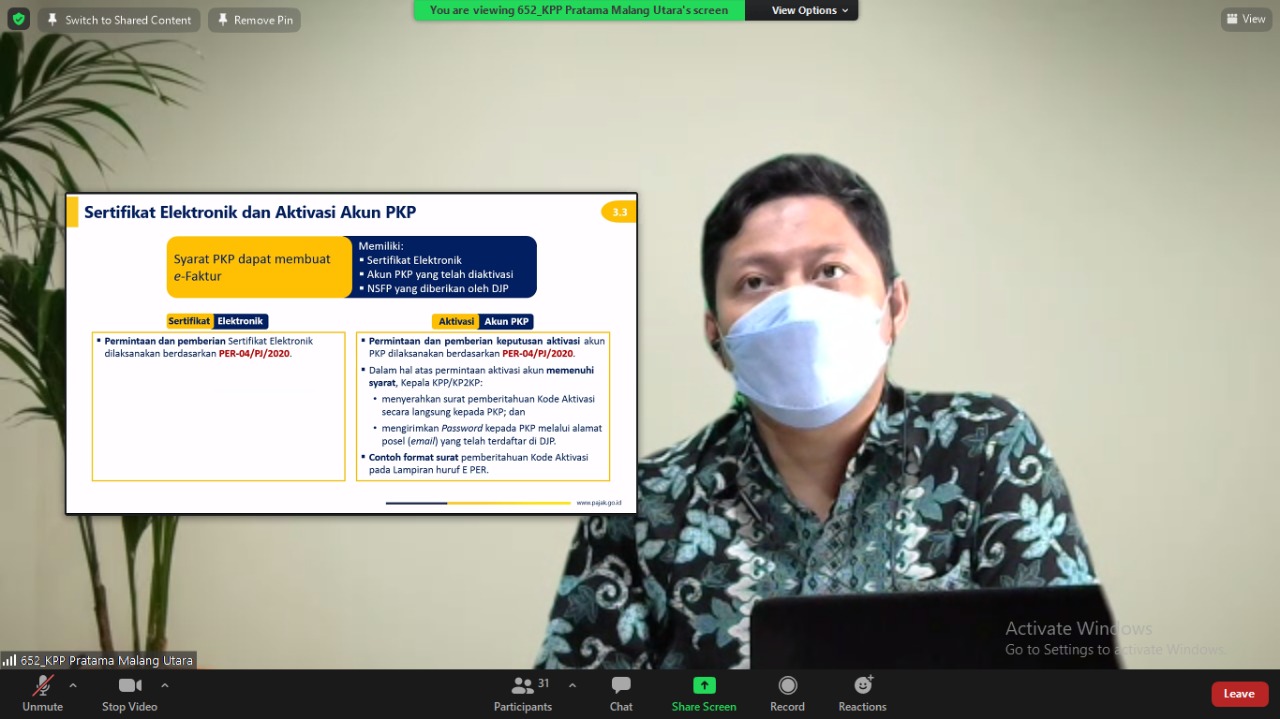Viewport: 1280px width, 719px height.
Task: Open the Chat bubble icon
Action: [621, 686]
